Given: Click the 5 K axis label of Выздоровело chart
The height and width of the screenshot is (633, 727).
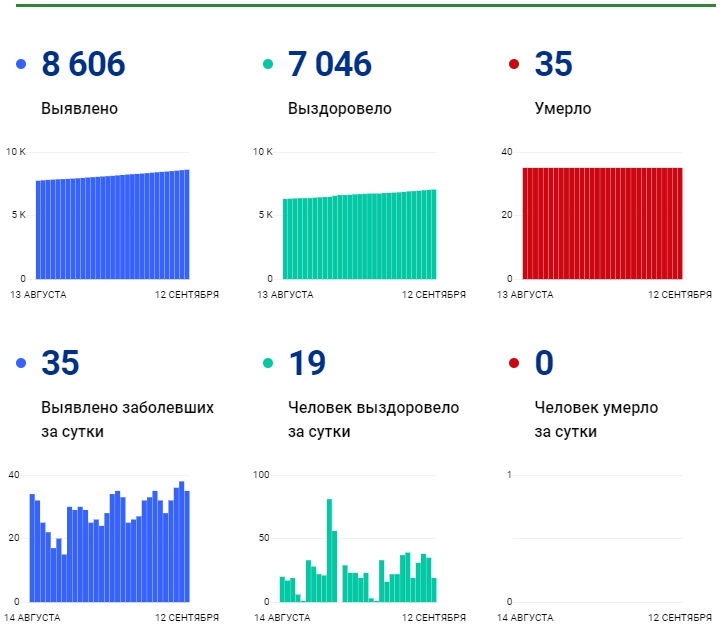Looking at the screenshot, I should (266, 215).
